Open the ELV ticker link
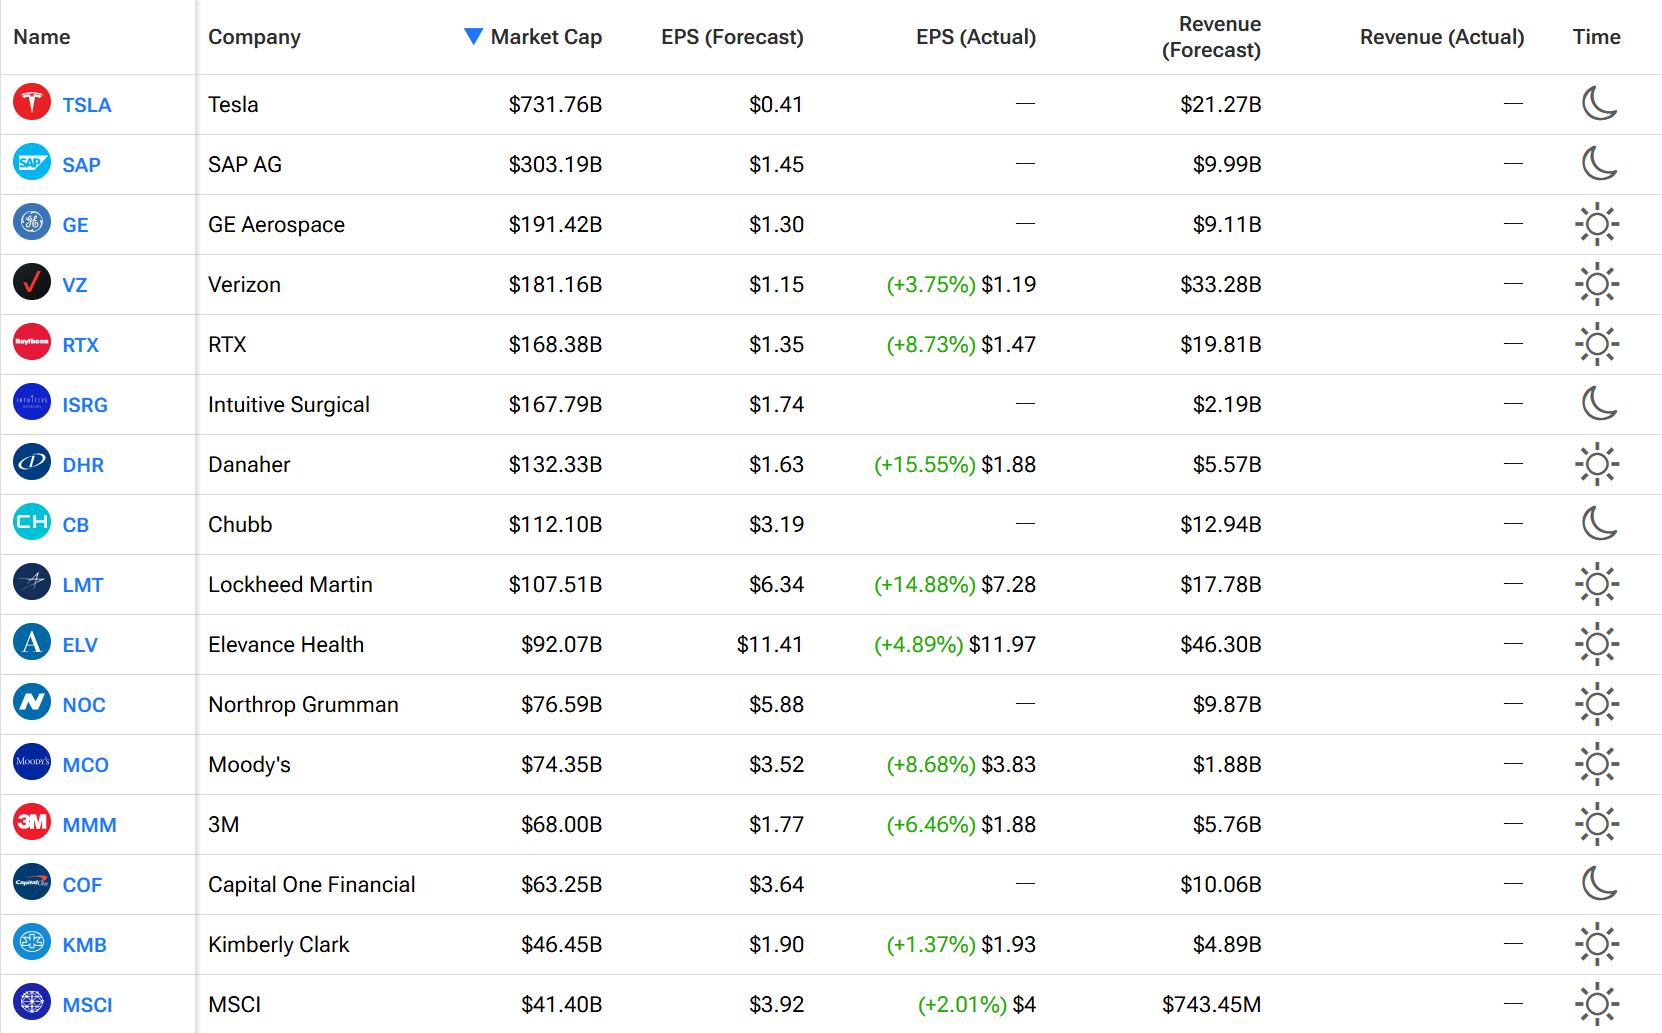The image size is (1662, 1033). 80,645
